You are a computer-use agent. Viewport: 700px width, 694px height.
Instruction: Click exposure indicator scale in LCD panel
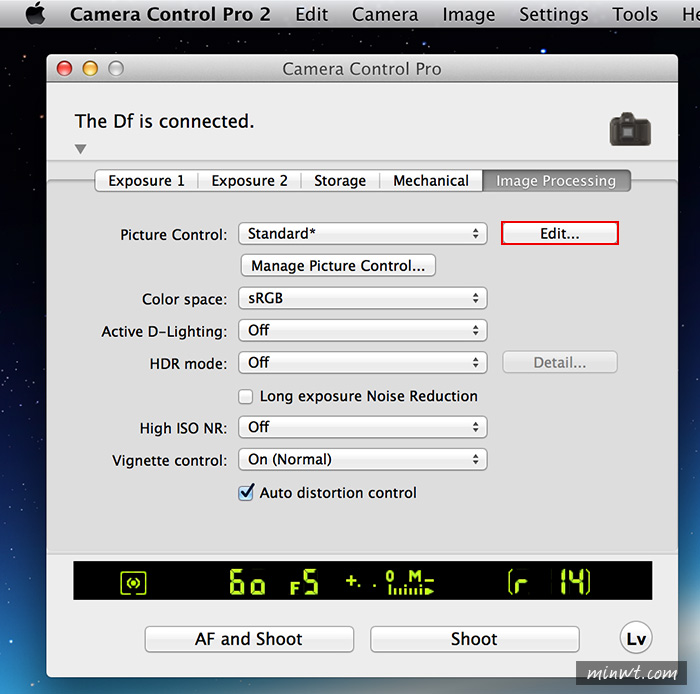point(410,583)
